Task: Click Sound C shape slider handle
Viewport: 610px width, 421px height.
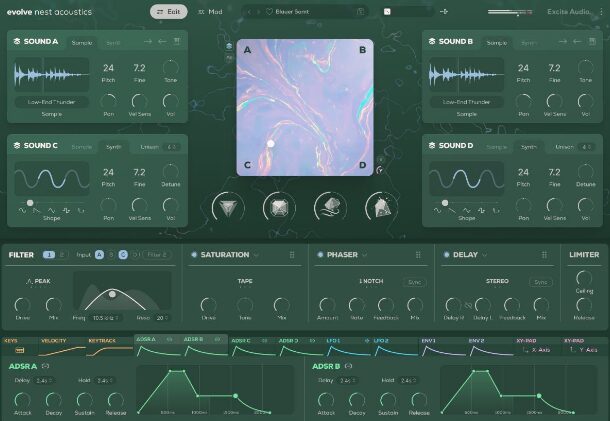Action: [x=30, y=203]
